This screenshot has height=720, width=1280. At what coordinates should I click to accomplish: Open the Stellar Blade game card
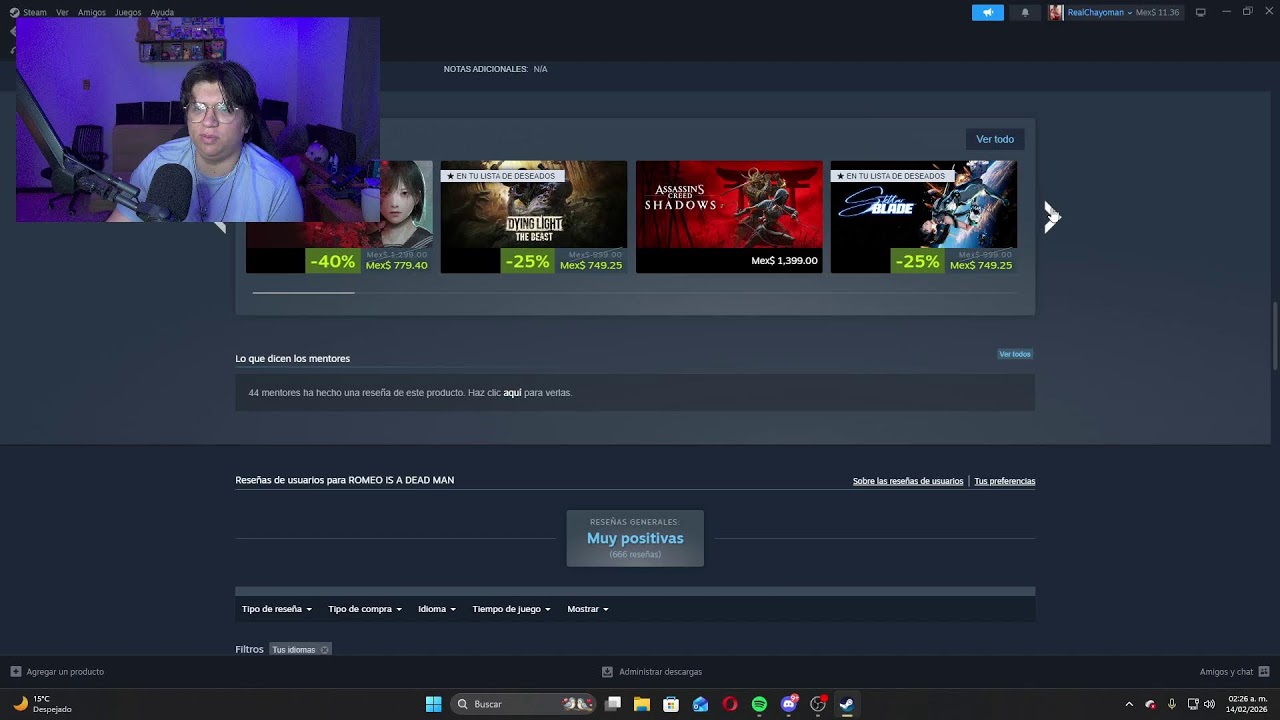pos(924,217)
